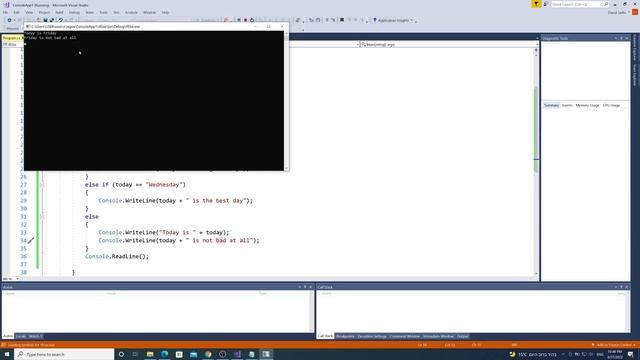Screen dimensions: 640x360
Task: Open the Window menu
Action: click(149, 13)
